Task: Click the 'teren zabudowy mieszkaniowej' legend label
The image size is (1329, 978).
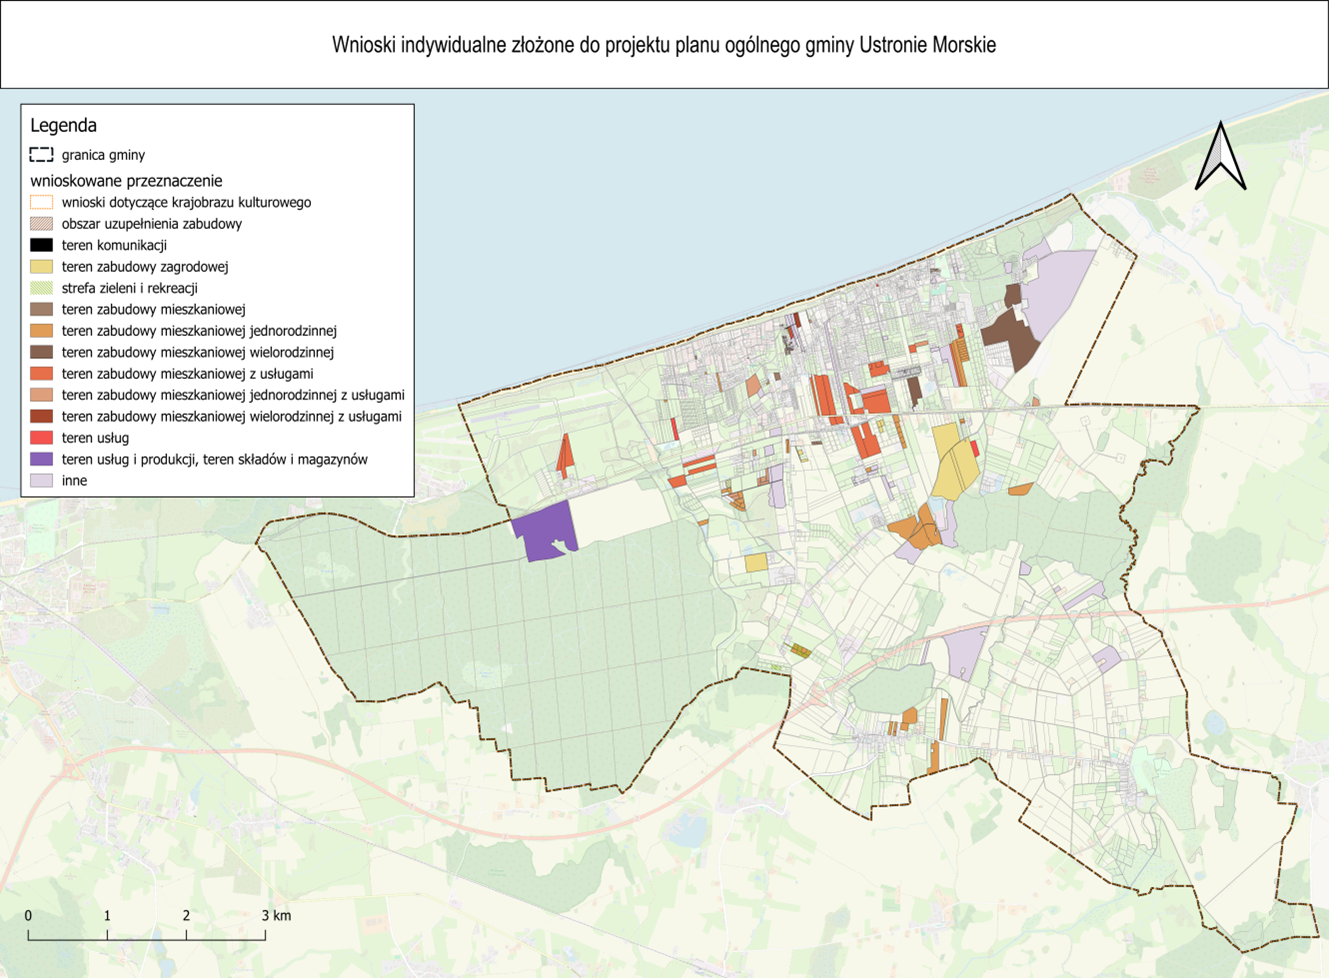Action: pyautogui.click(x=153, y=310)
